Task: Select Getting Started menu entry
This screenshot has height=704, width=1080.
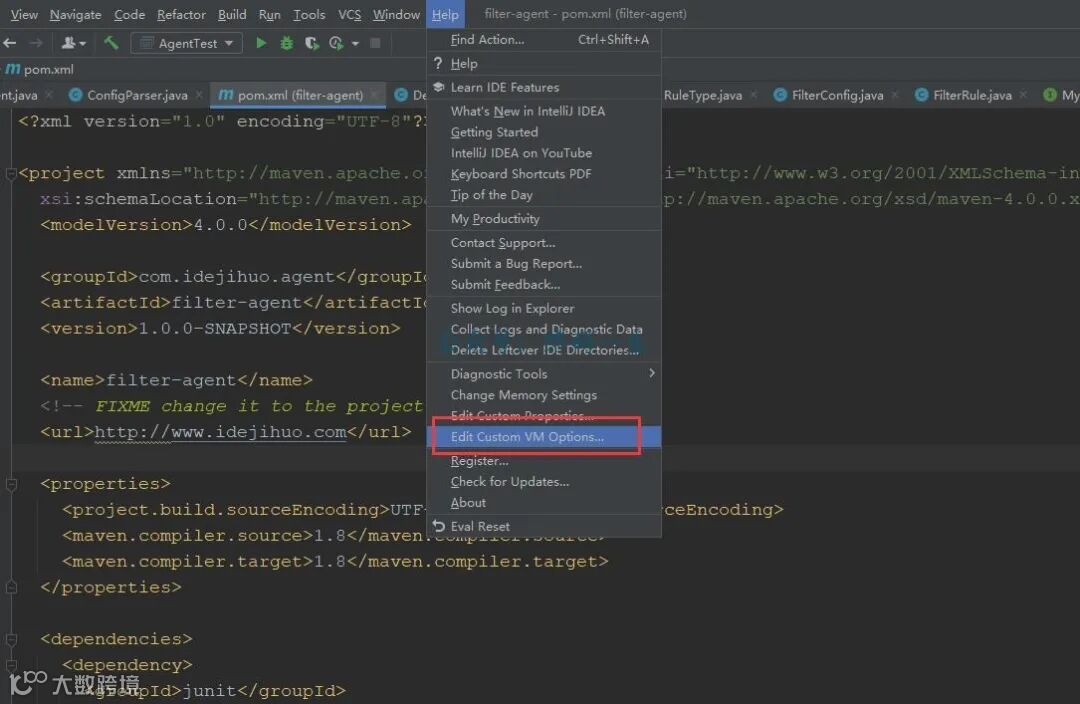Action: click(544, 132)
